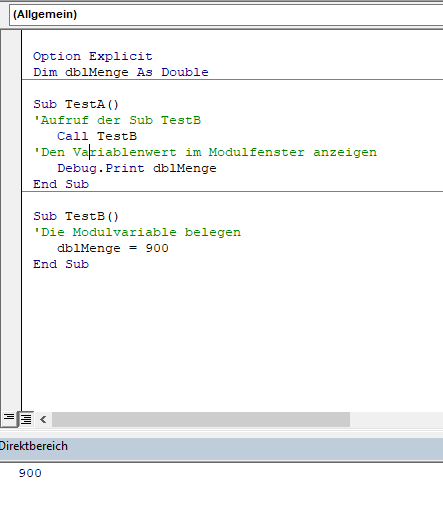Screen dimensions: 443x513
Task: Click the comment 'Aufruf der Sub TestB'
Action: pos(117,120)
